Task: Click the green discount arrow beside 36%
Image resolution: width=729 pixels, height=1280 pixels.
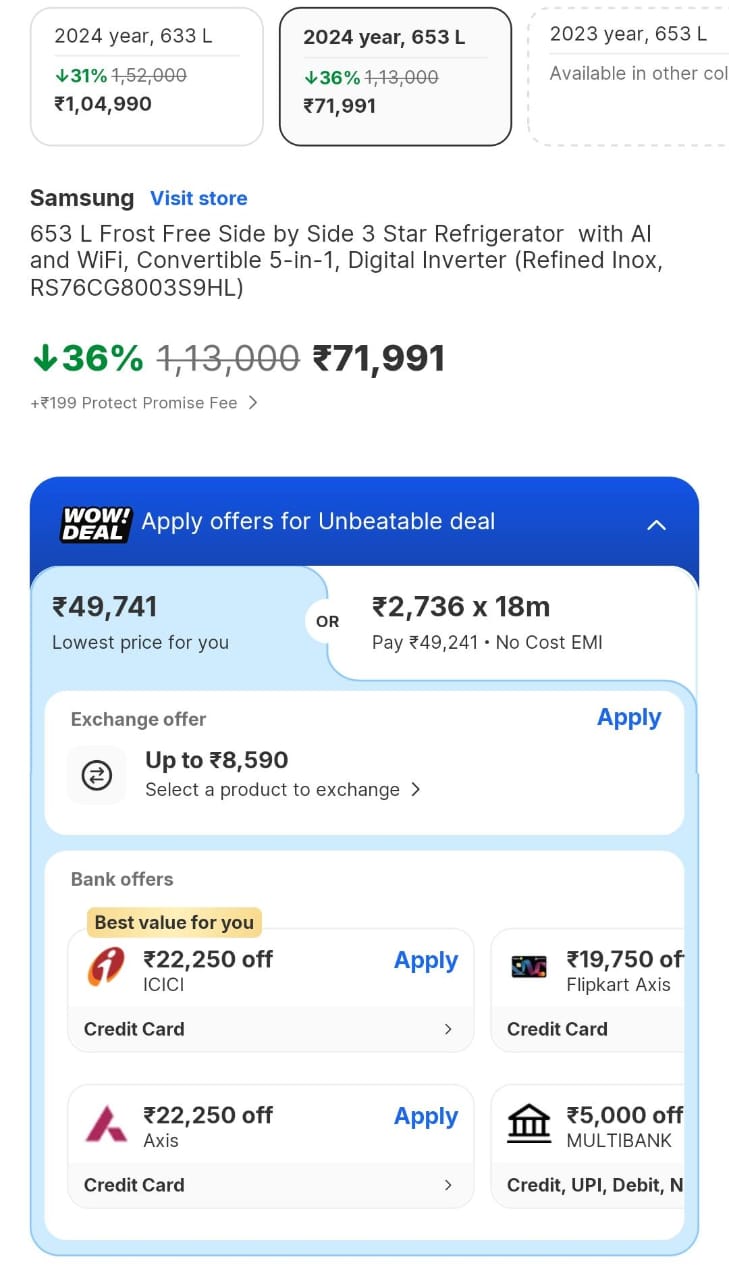Action: point(44,358)
